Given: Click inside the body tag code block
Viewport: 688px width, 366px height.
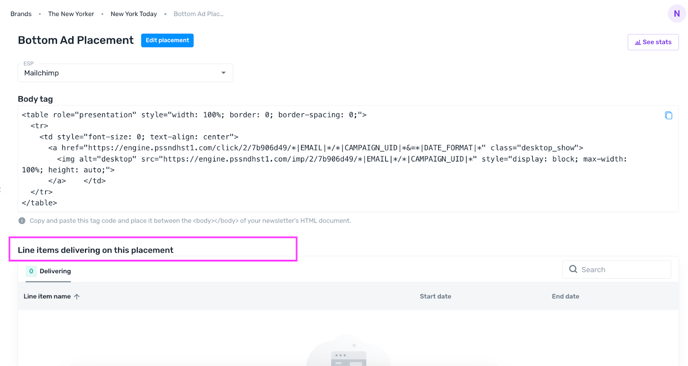Looking at the screenshot, I should [x=348, y=159].
